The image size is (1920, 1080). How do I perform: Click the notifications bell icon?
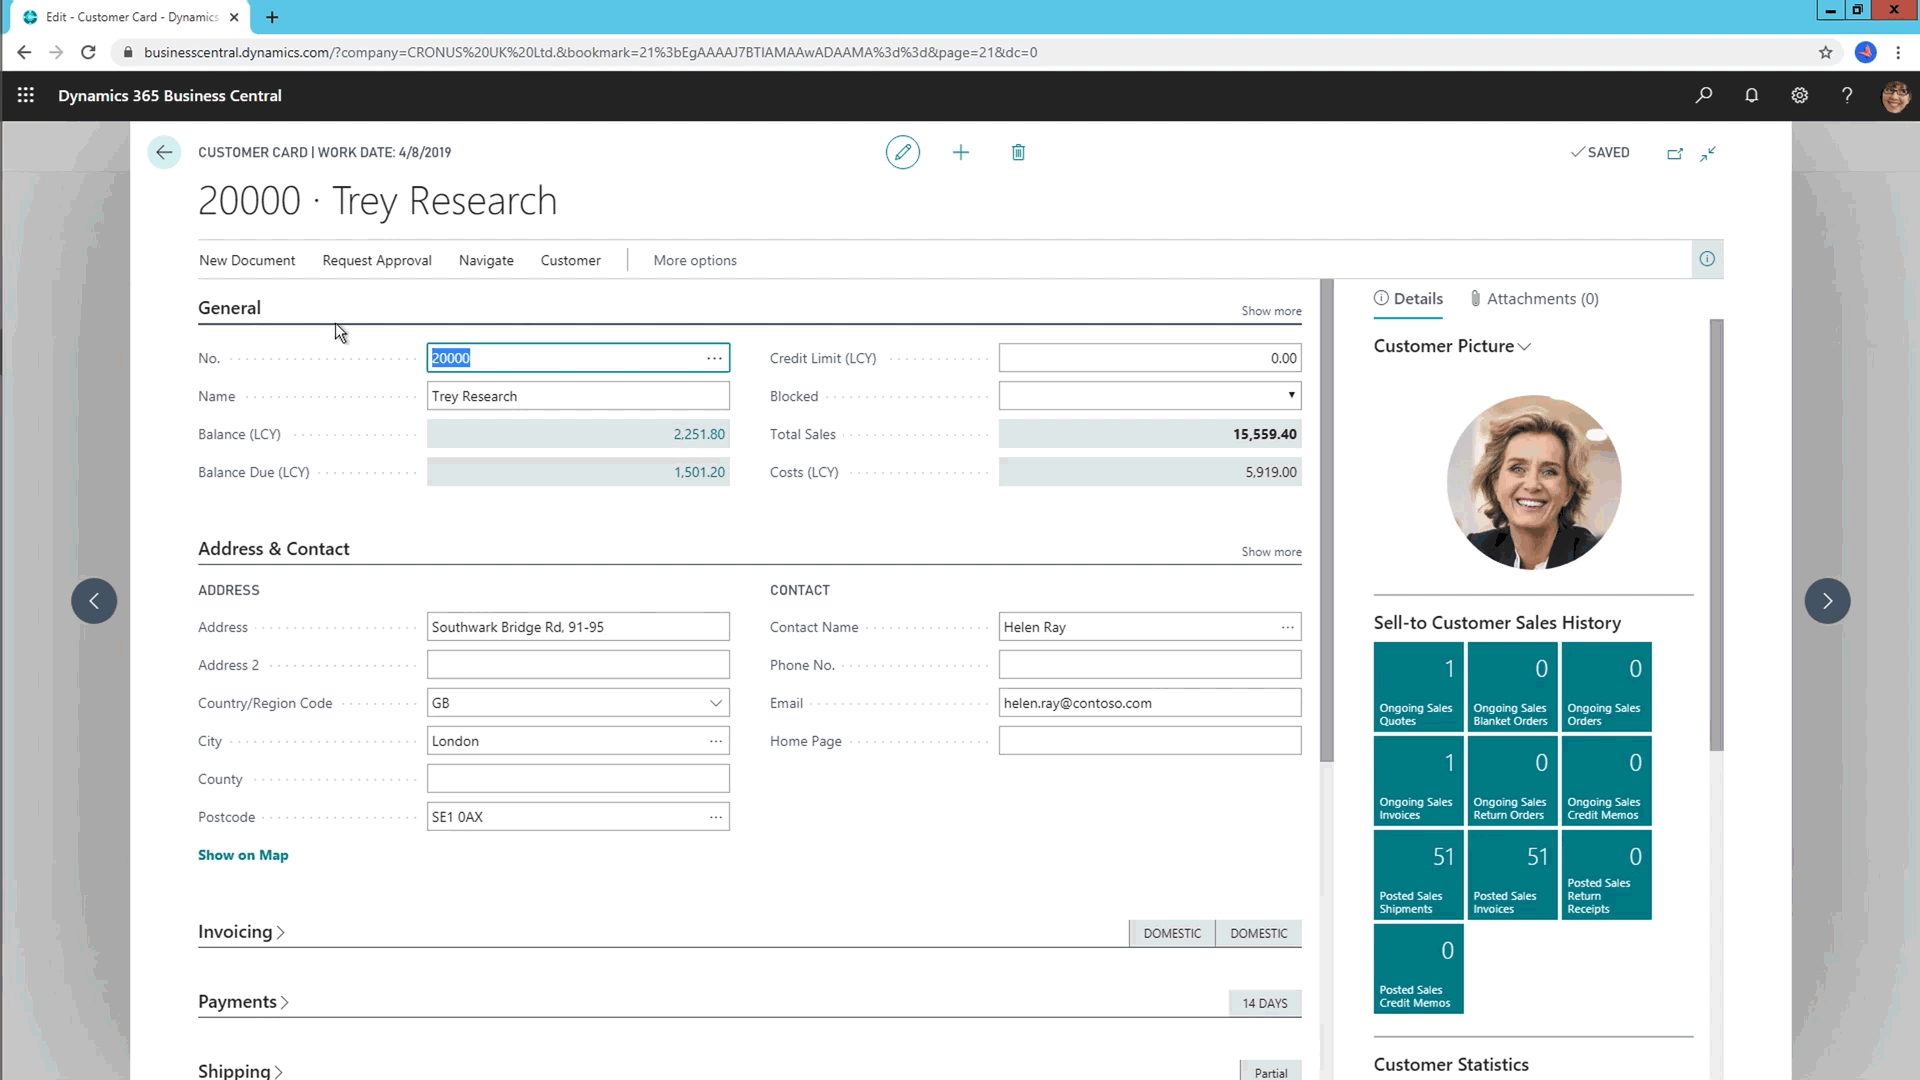(1751, 95)
